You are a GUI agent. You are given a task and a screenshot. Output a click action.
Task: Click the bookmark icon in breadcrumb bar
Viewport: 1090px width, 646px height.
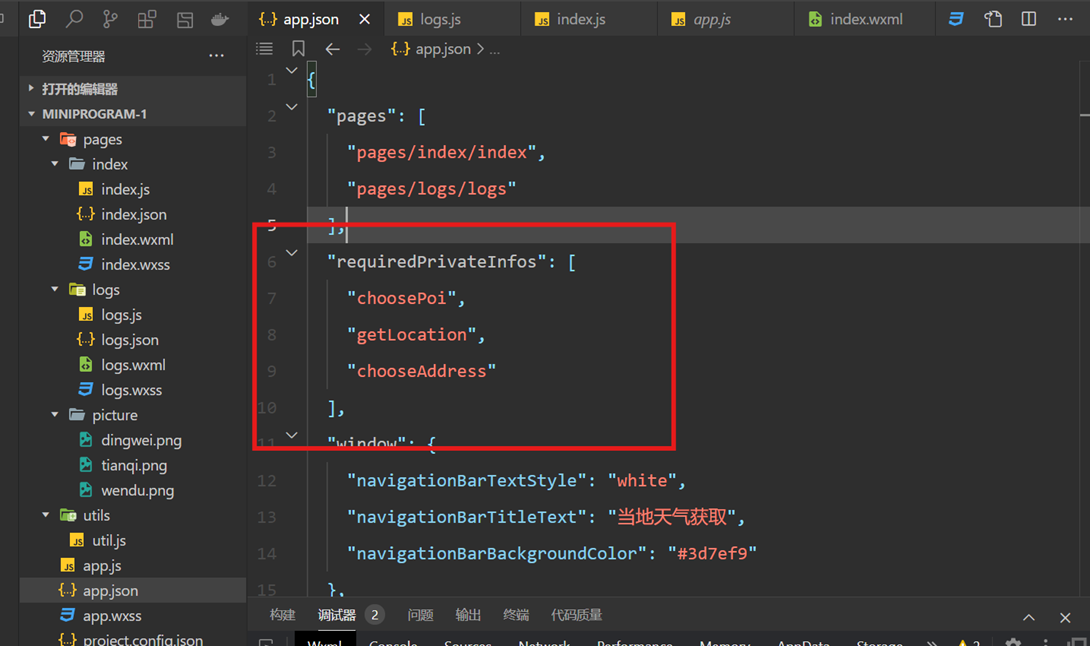298,49
